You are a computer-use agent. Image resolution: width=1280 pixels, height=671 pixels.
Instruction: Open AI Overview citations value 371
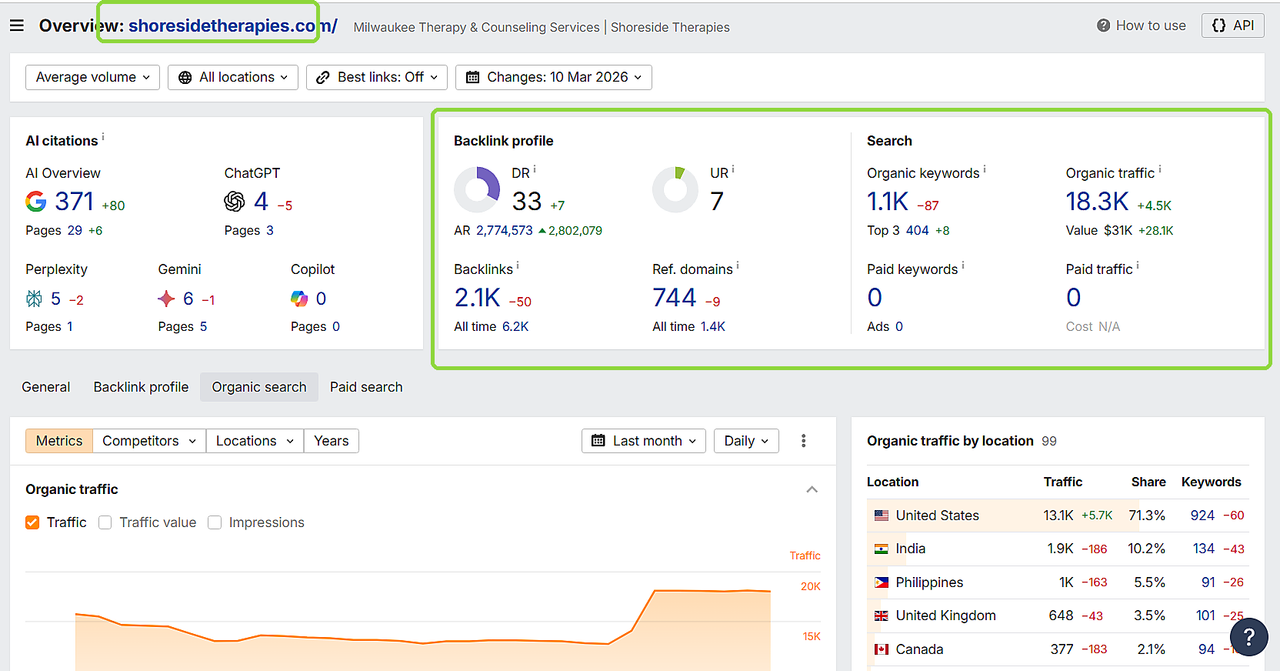click(x=74, y=202)
